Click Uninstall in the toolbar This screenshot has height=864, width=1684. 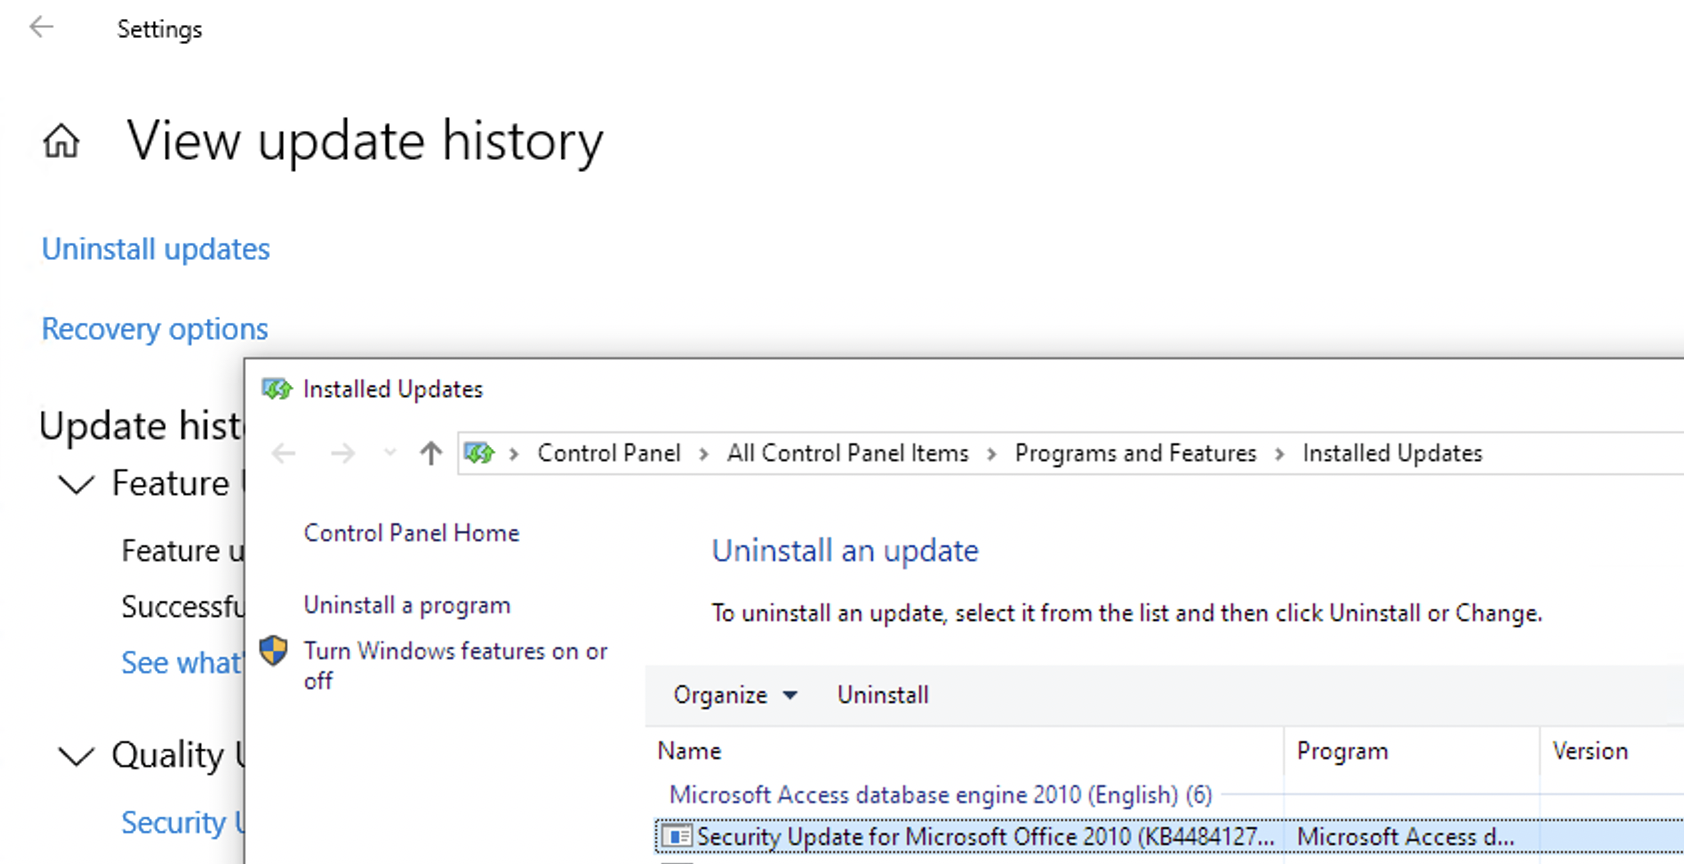(883, 695)
